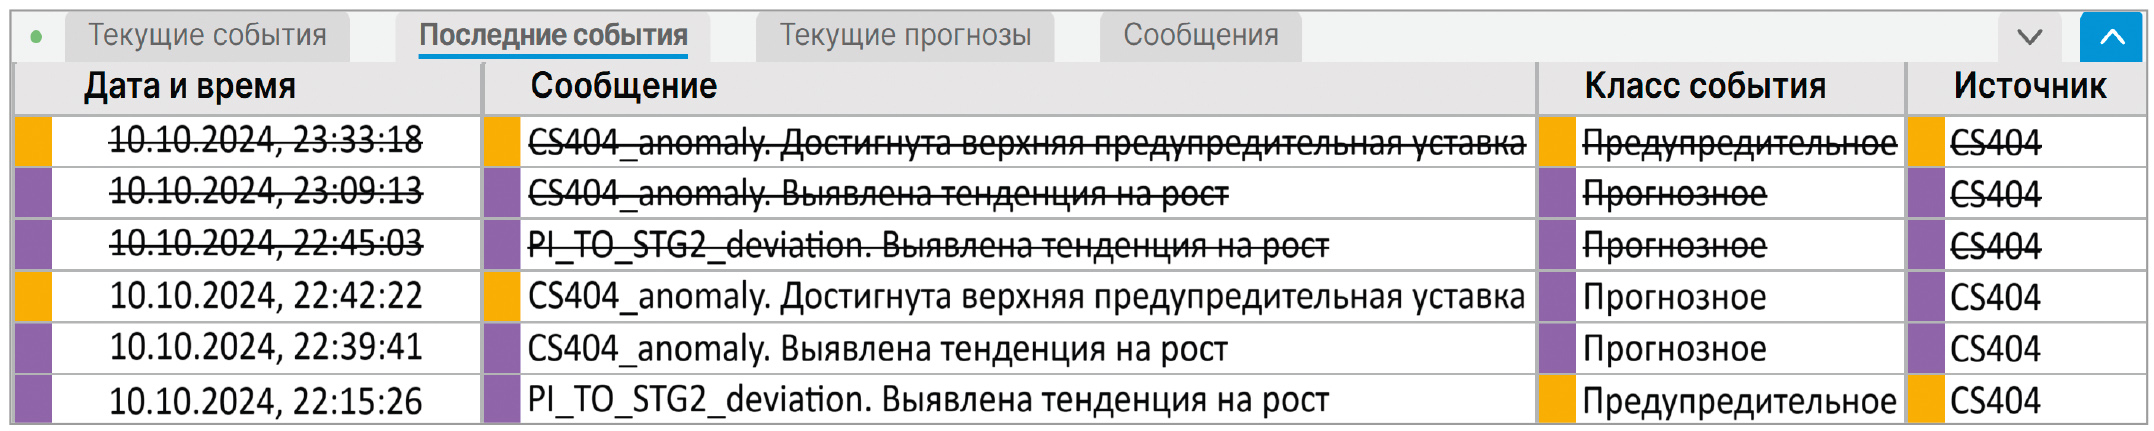Click orange marker beside the 22:42:22 date
This screenshot has width=2154, height=431.
pos(33,296)
